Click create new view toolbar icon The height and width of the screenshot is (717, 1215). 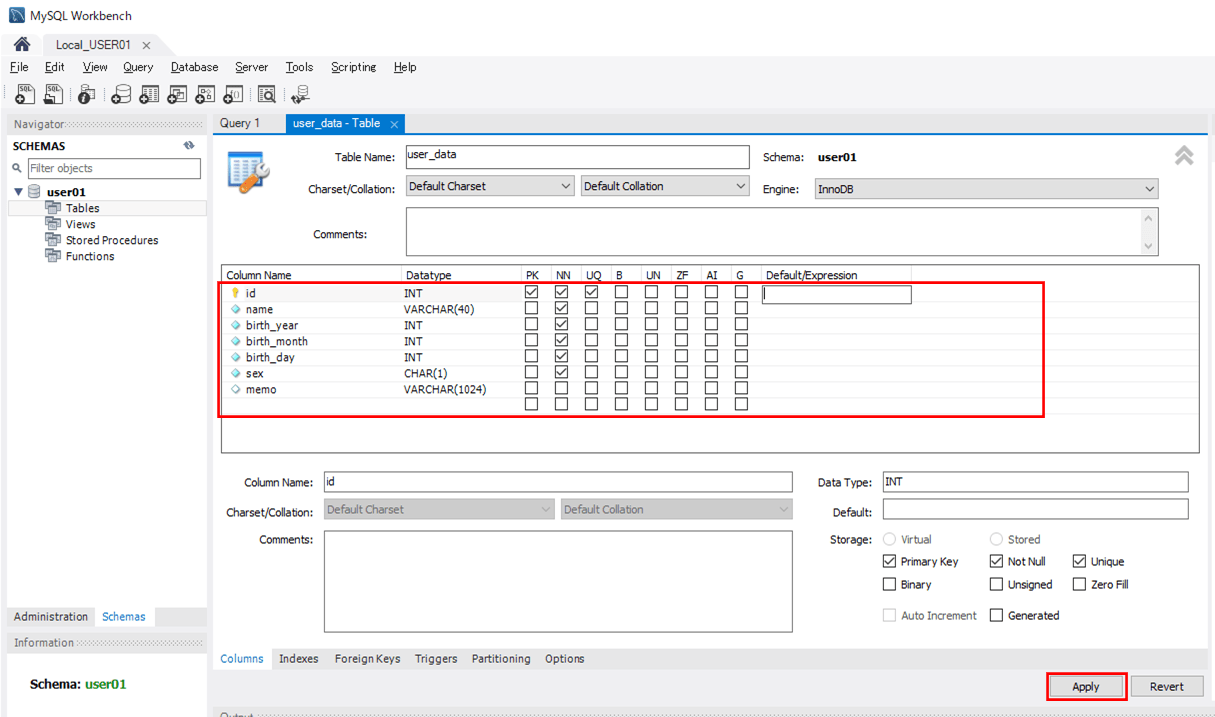coord(177,95)
